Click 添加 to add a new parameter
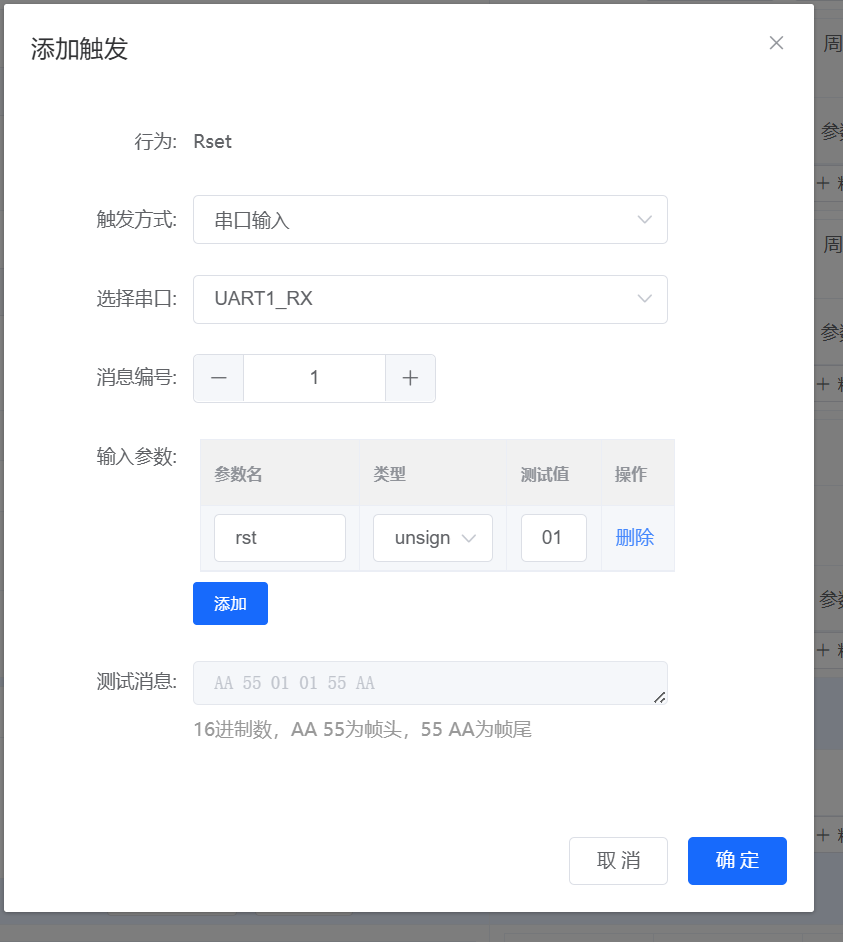This screenshot has width=843, height=942. (x=230, y=603)
